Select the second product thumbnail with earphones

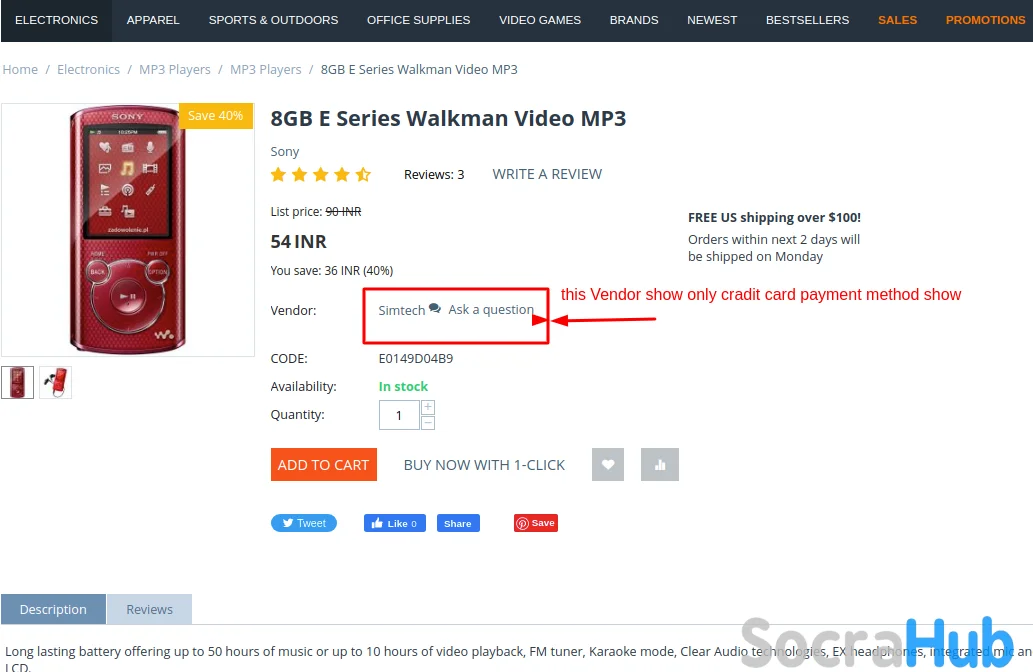(x=55, y=383)
